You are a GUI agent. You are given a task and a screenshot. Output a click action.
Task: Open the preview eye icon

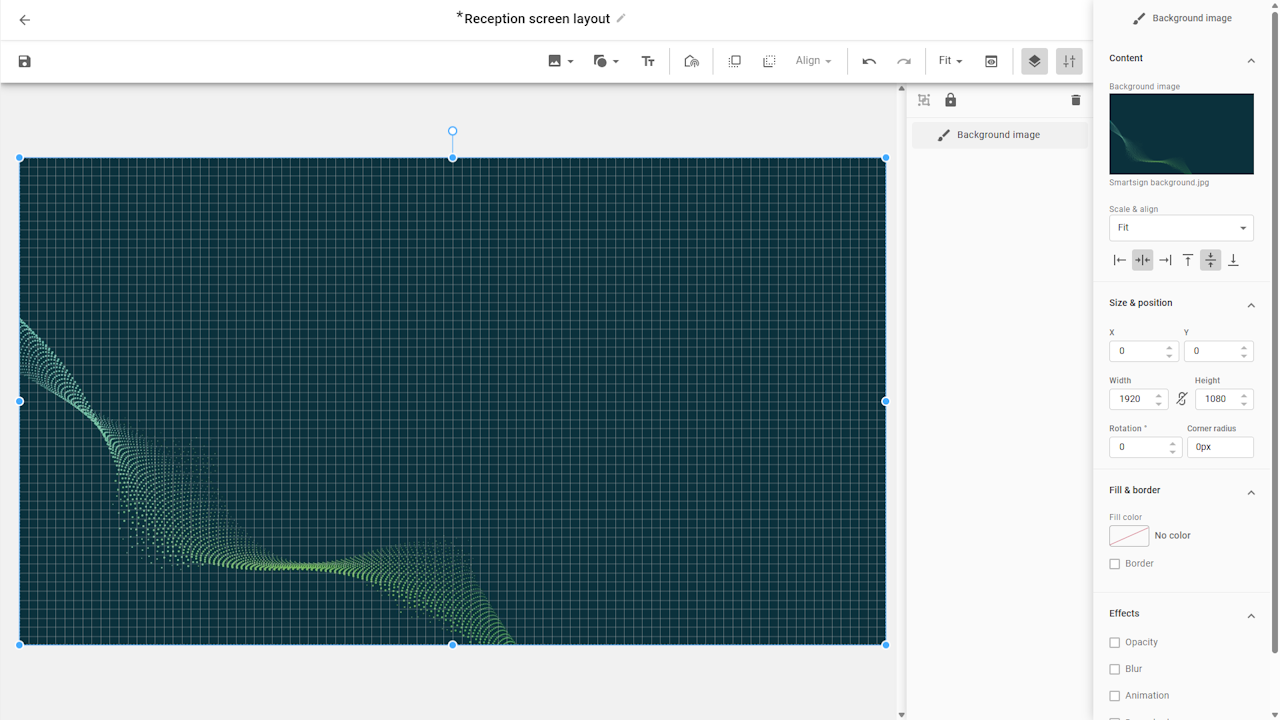991,62
